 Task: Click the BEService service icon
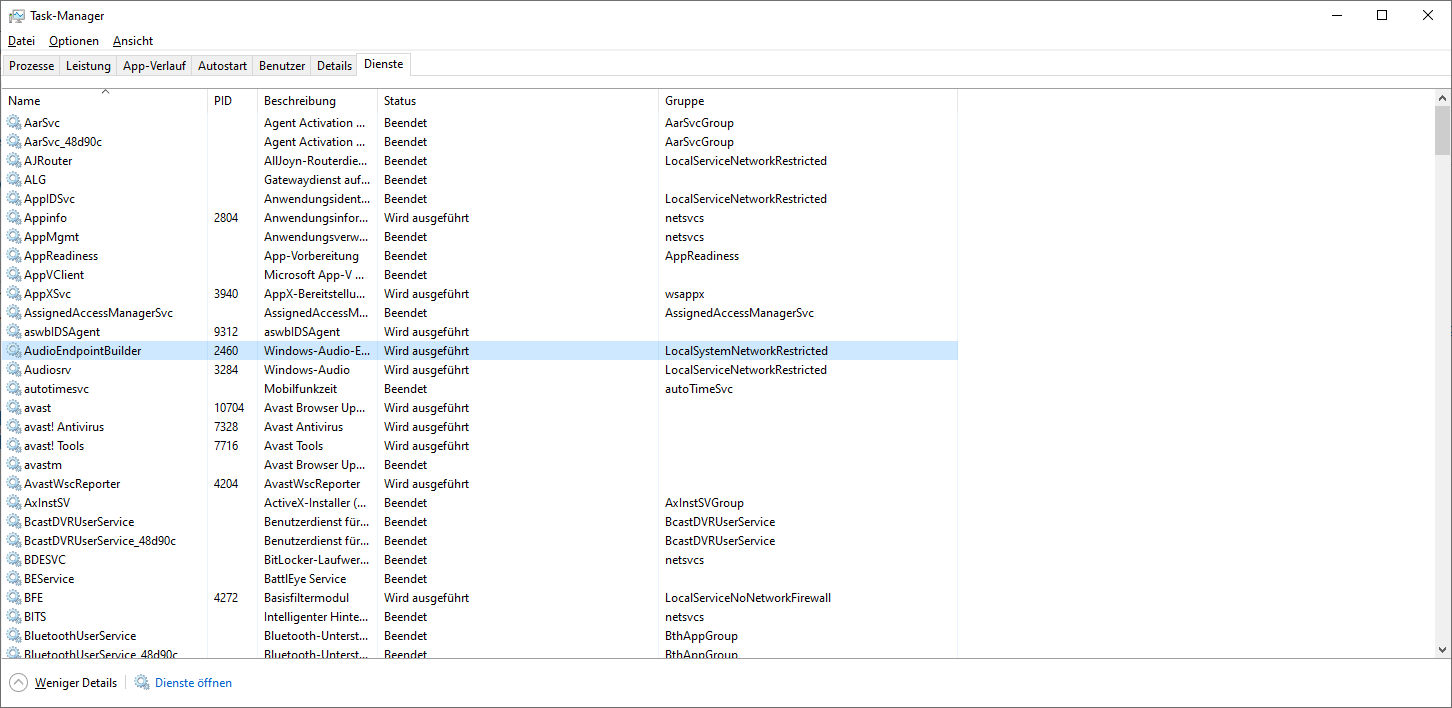tap(14, 579)
